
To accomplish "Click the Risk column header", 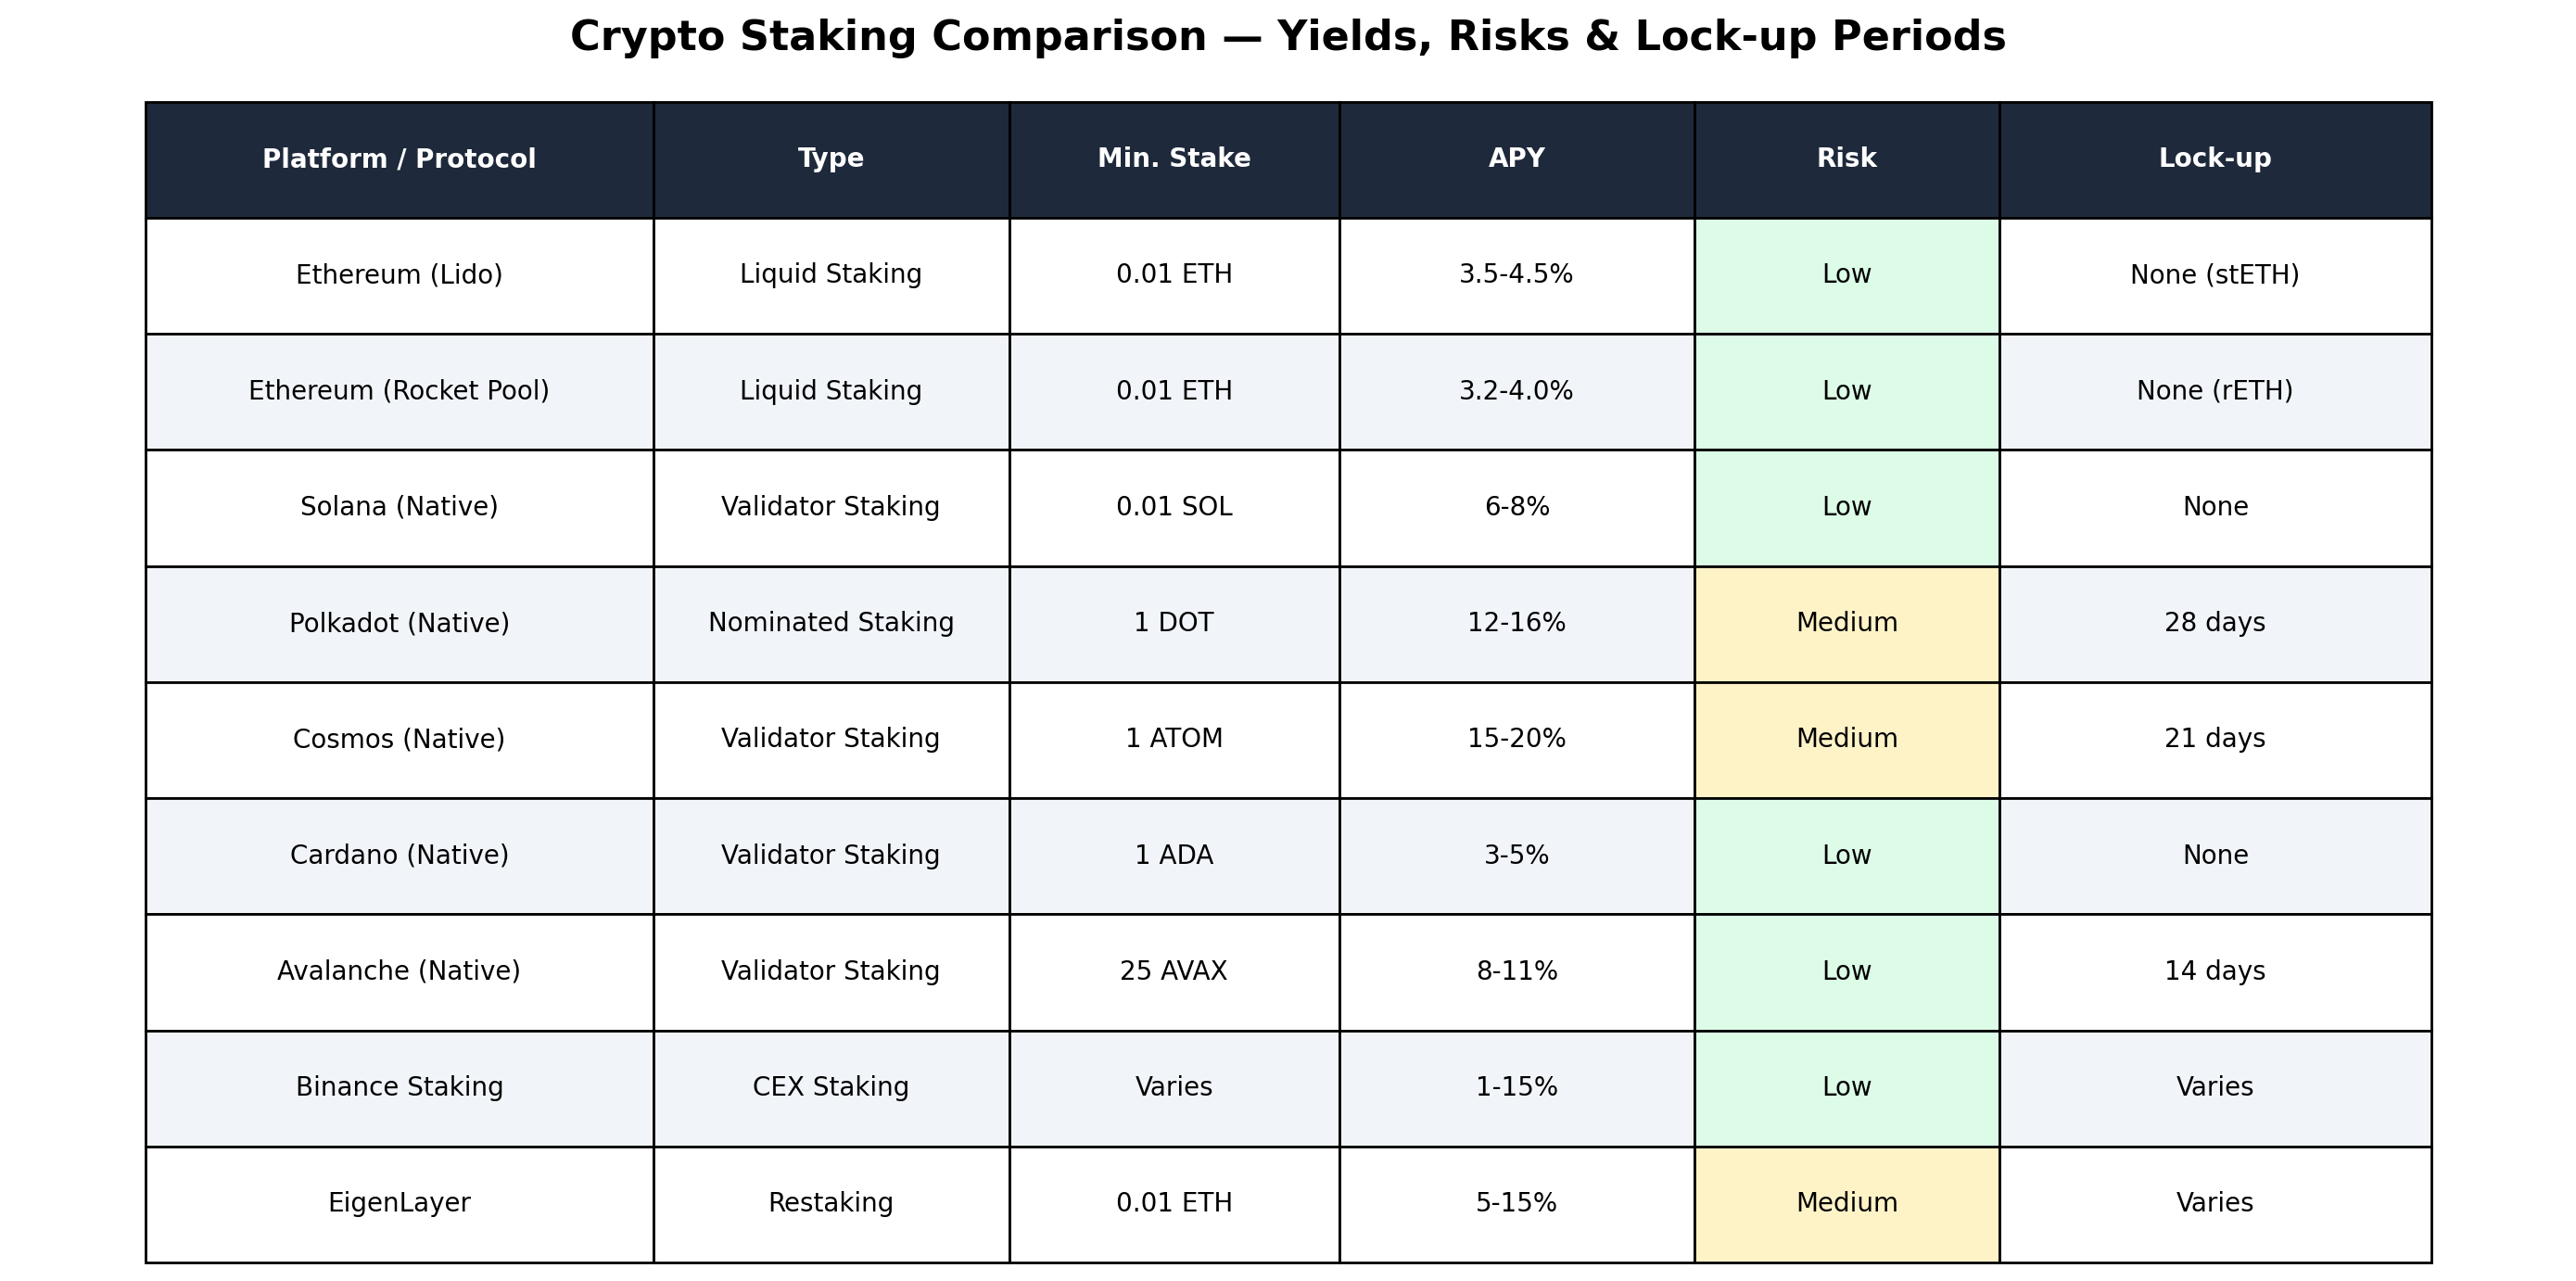I will (x=1846, y=160).
